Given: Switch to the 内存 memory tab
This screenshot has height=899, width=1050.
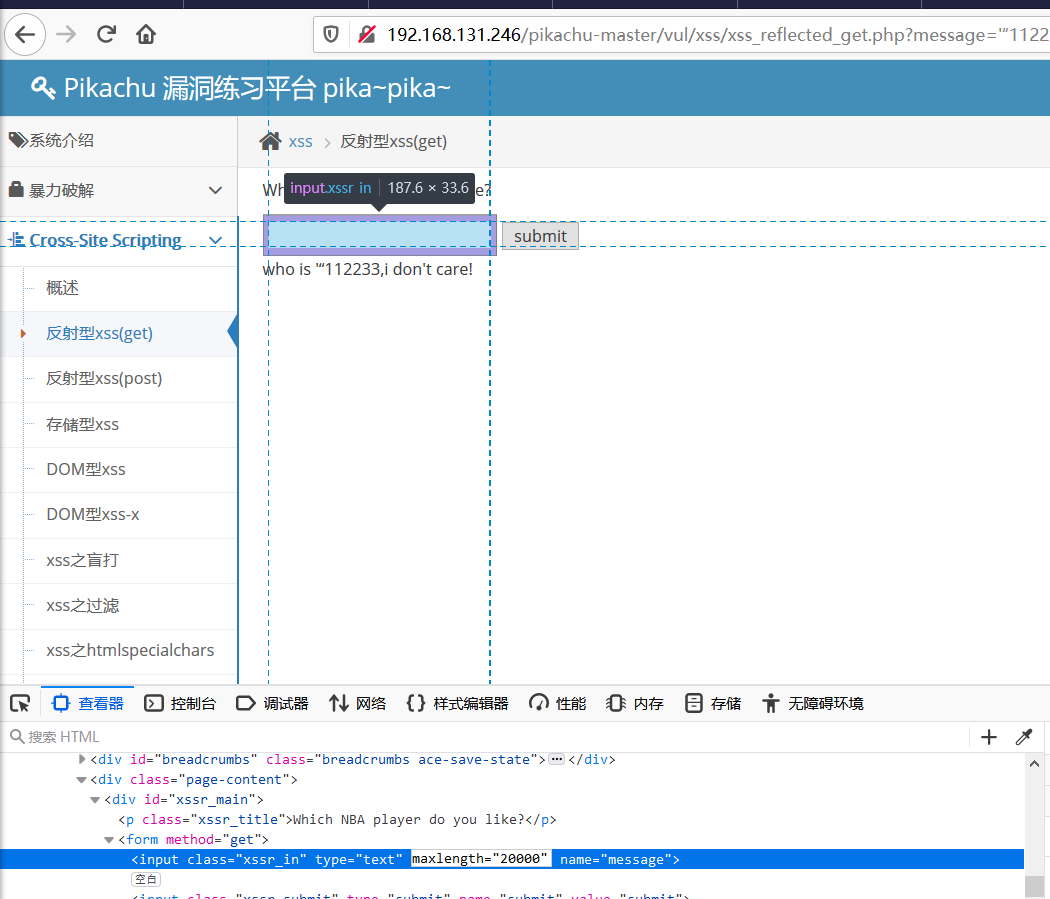Looking at the screenshot, I should pos(635,704).
